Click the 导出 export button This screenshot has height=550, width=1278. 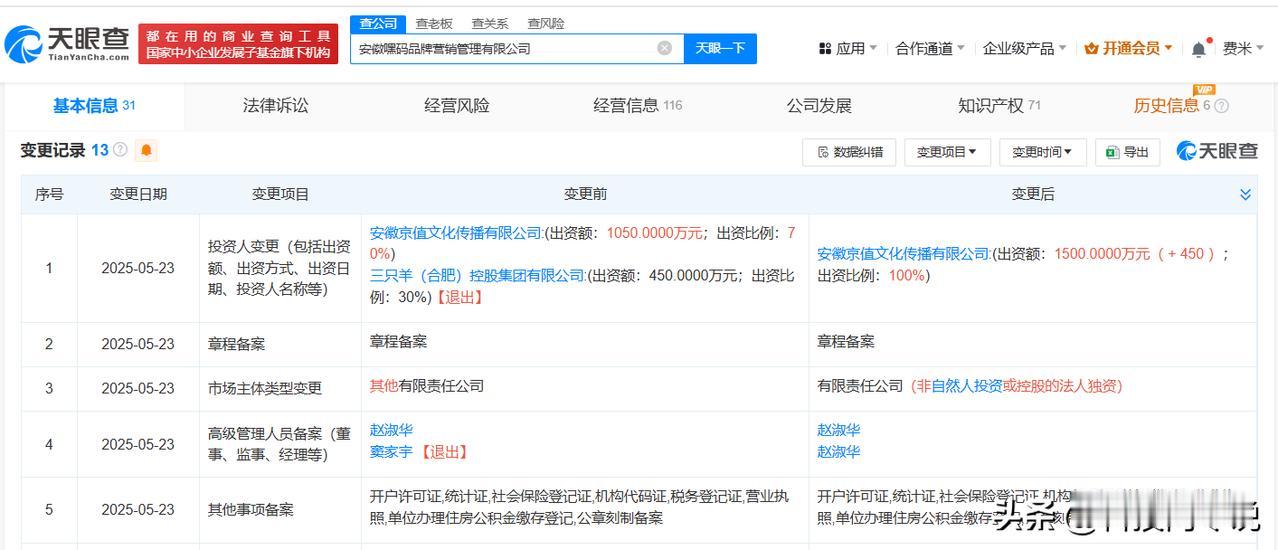1127,152
